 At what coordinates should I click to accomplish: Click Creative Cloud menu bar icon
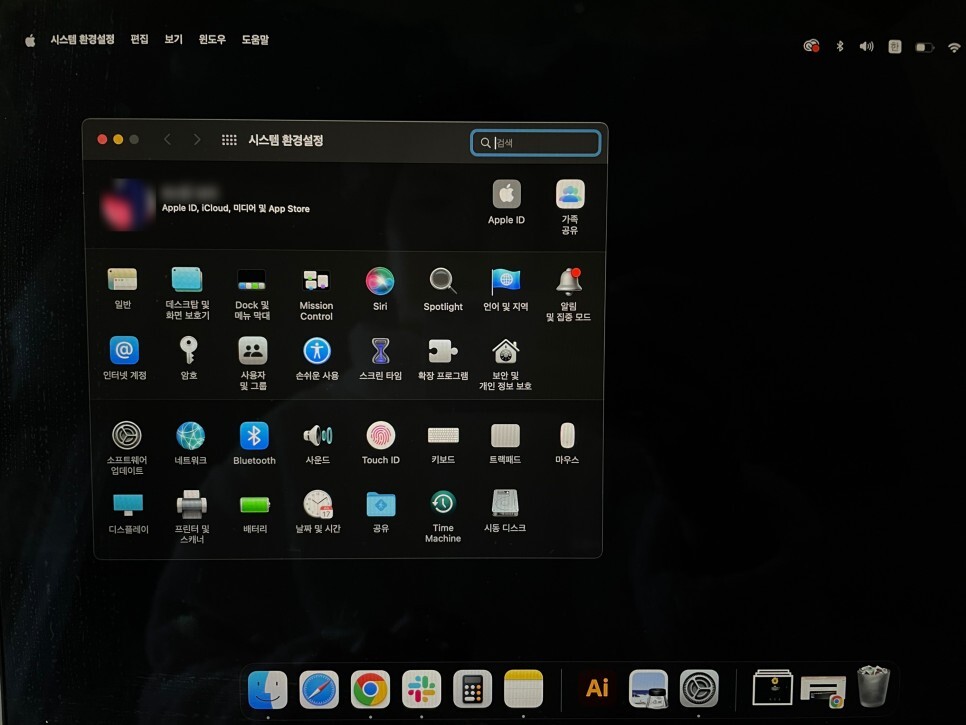click(x=811, y=46)
